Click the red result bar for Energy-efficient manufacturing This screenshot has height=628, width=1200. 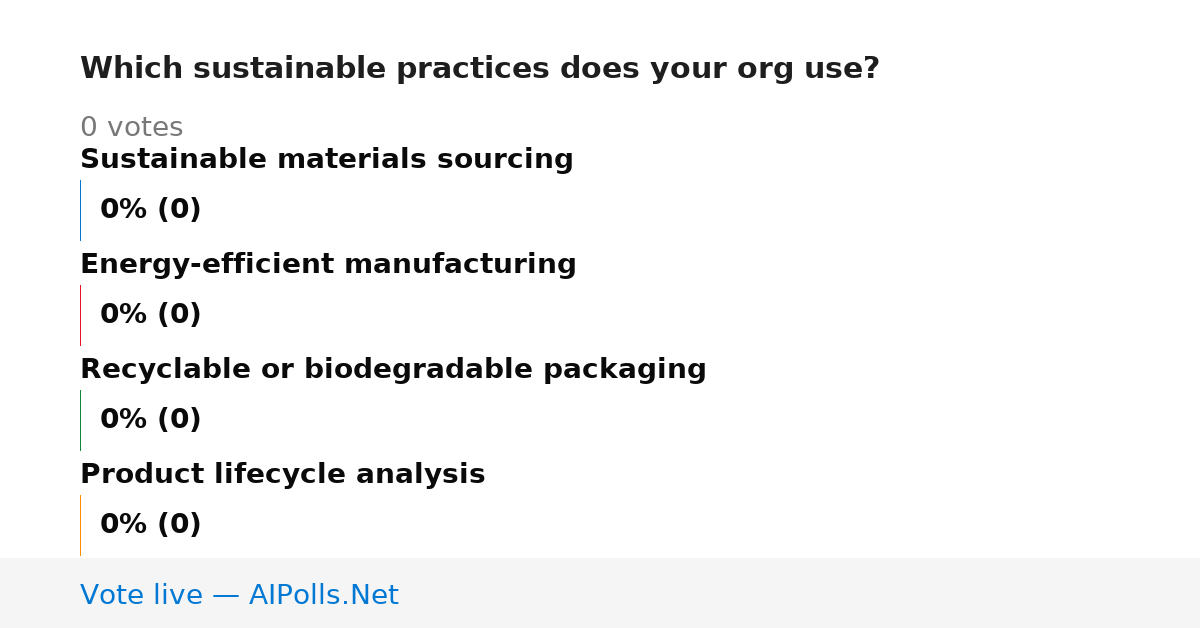pos(80,315)
